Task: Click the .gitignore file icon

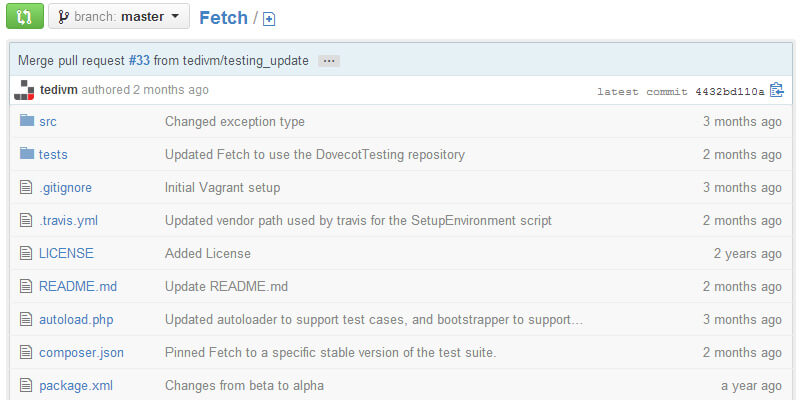Action: point(27,187)
